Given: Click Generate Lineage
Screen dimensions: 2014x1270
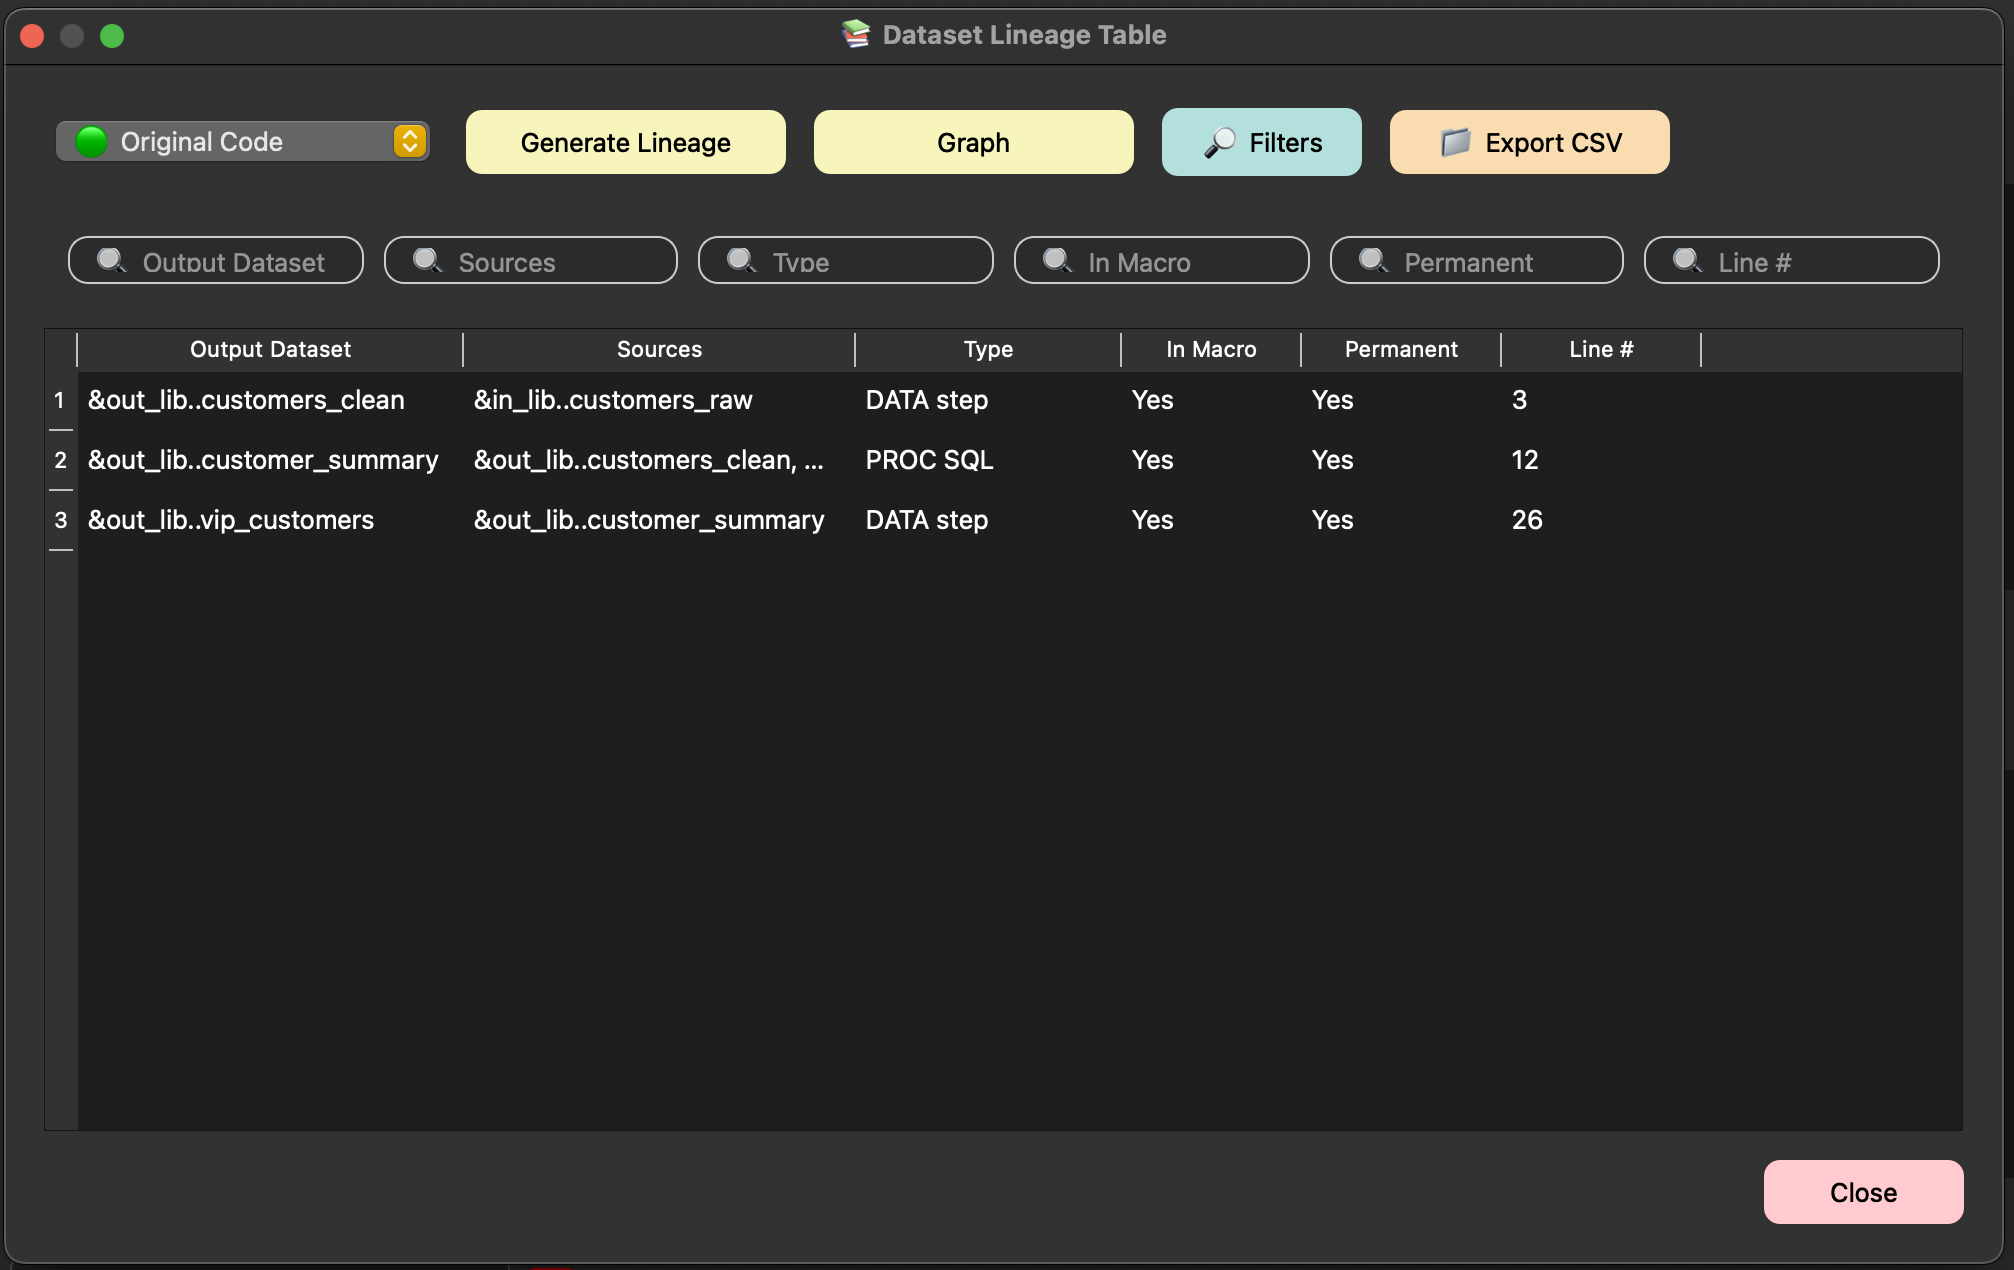Looking at the screenshot, I should click(625, 142).
